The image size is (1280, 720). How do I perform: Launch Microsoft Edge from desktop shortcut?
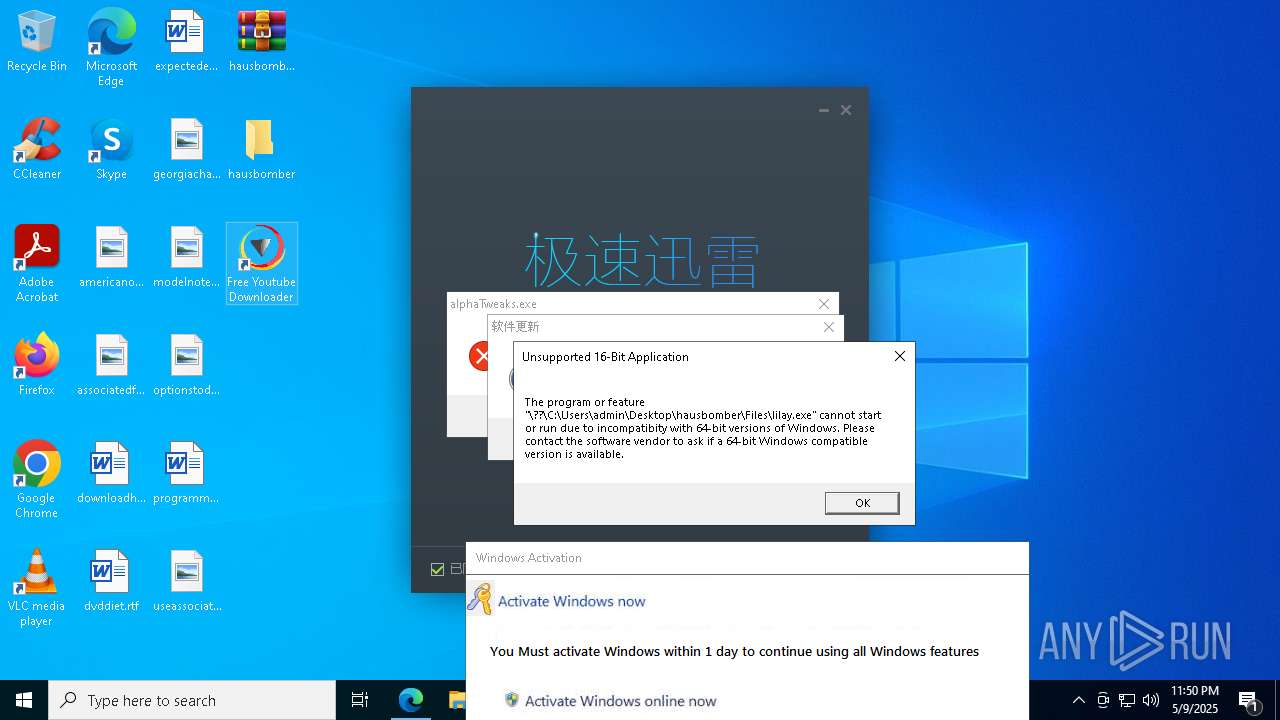111,48
